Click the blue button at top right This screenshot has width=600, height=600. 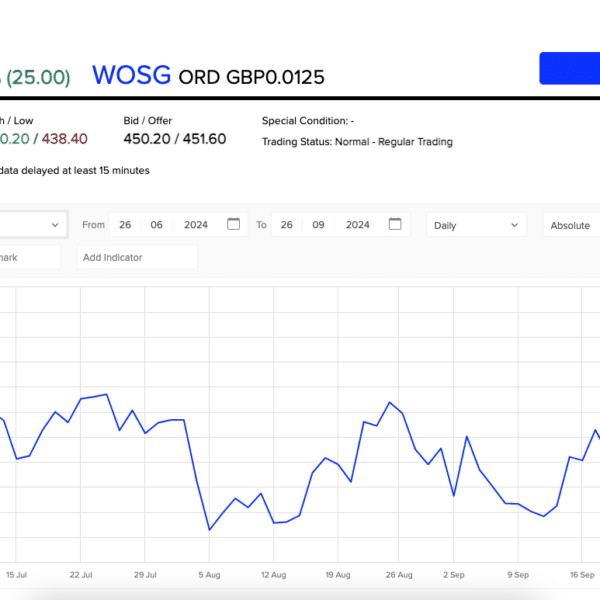pos(570,68)
